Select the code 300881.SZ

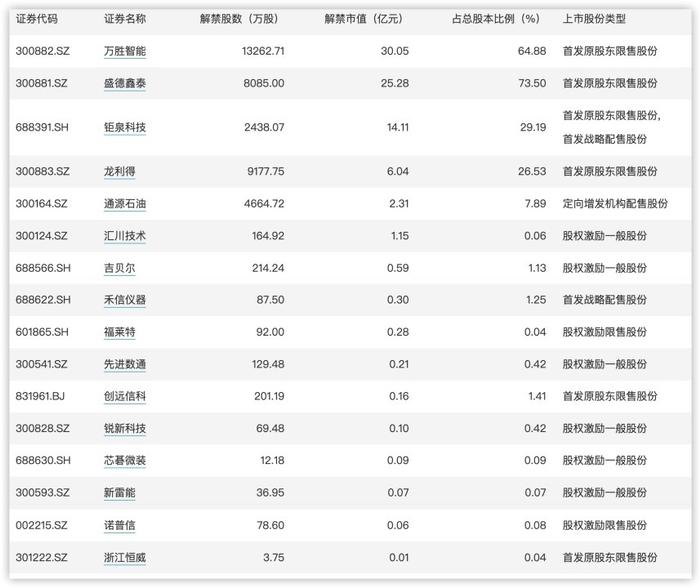(42, 83)
